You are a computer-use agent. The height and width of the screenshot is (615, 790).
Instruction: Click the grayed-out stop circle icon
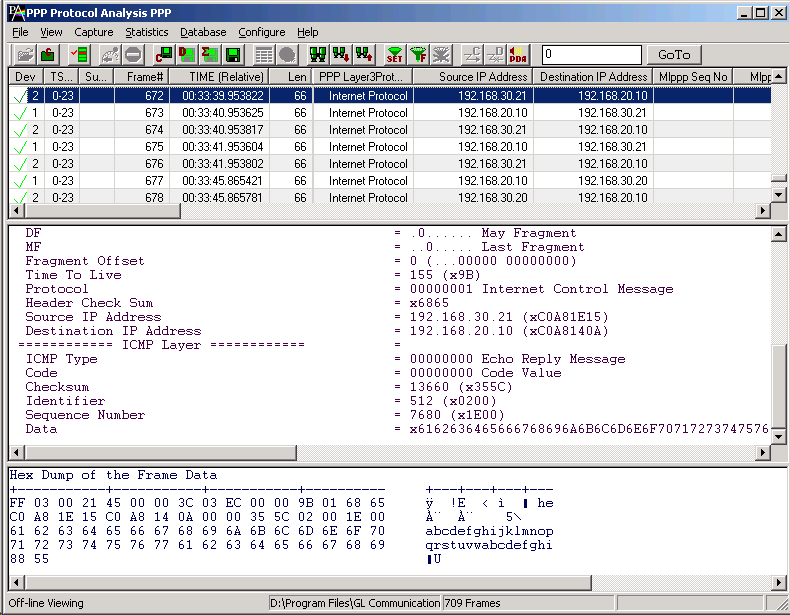[x=133, y=54]
